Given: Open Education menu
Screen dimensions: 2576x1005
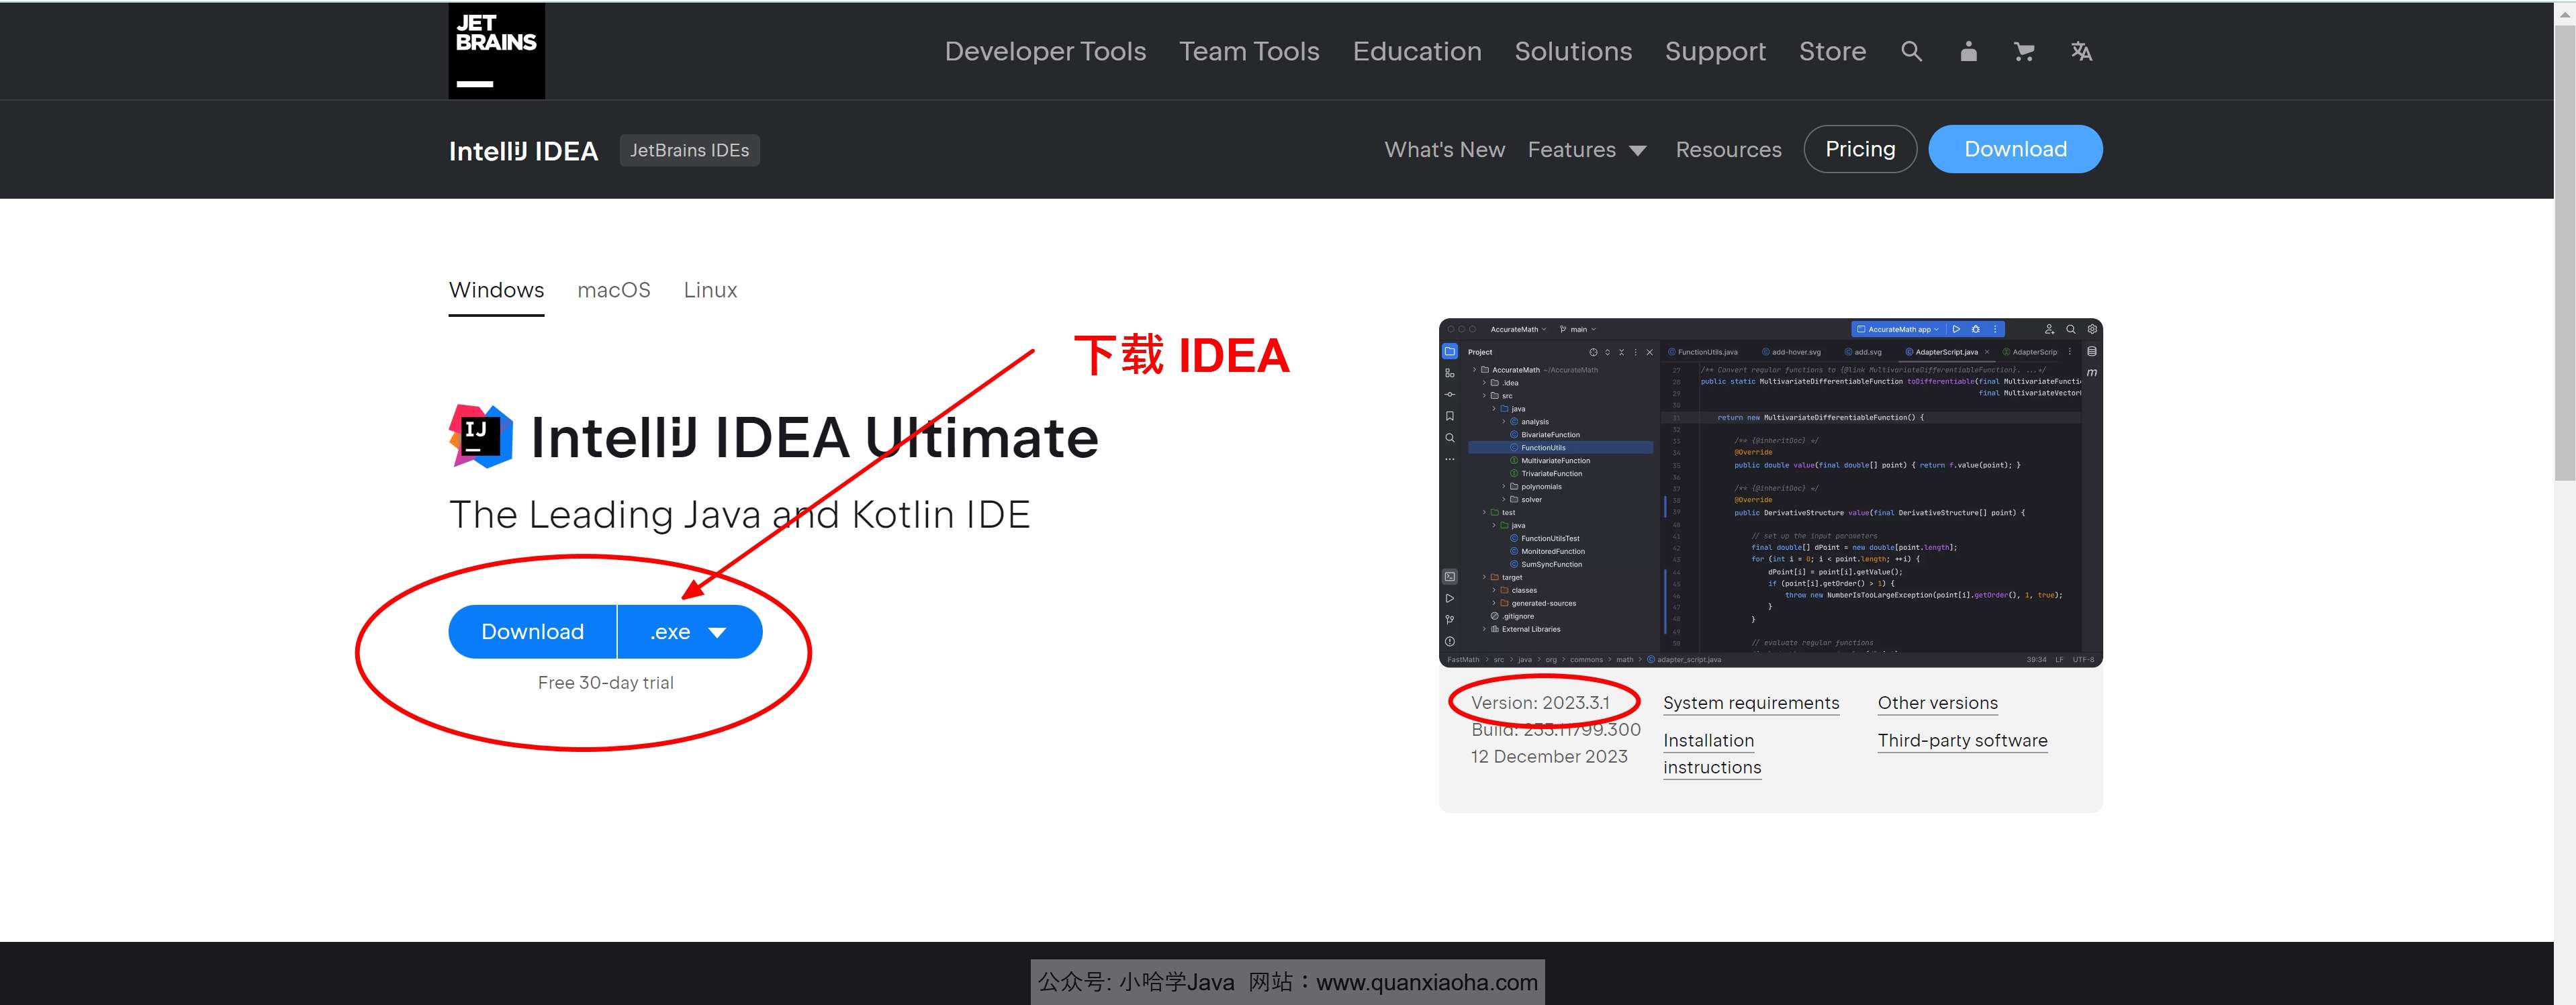Looking at the screenshot, I should [1417, 51].
